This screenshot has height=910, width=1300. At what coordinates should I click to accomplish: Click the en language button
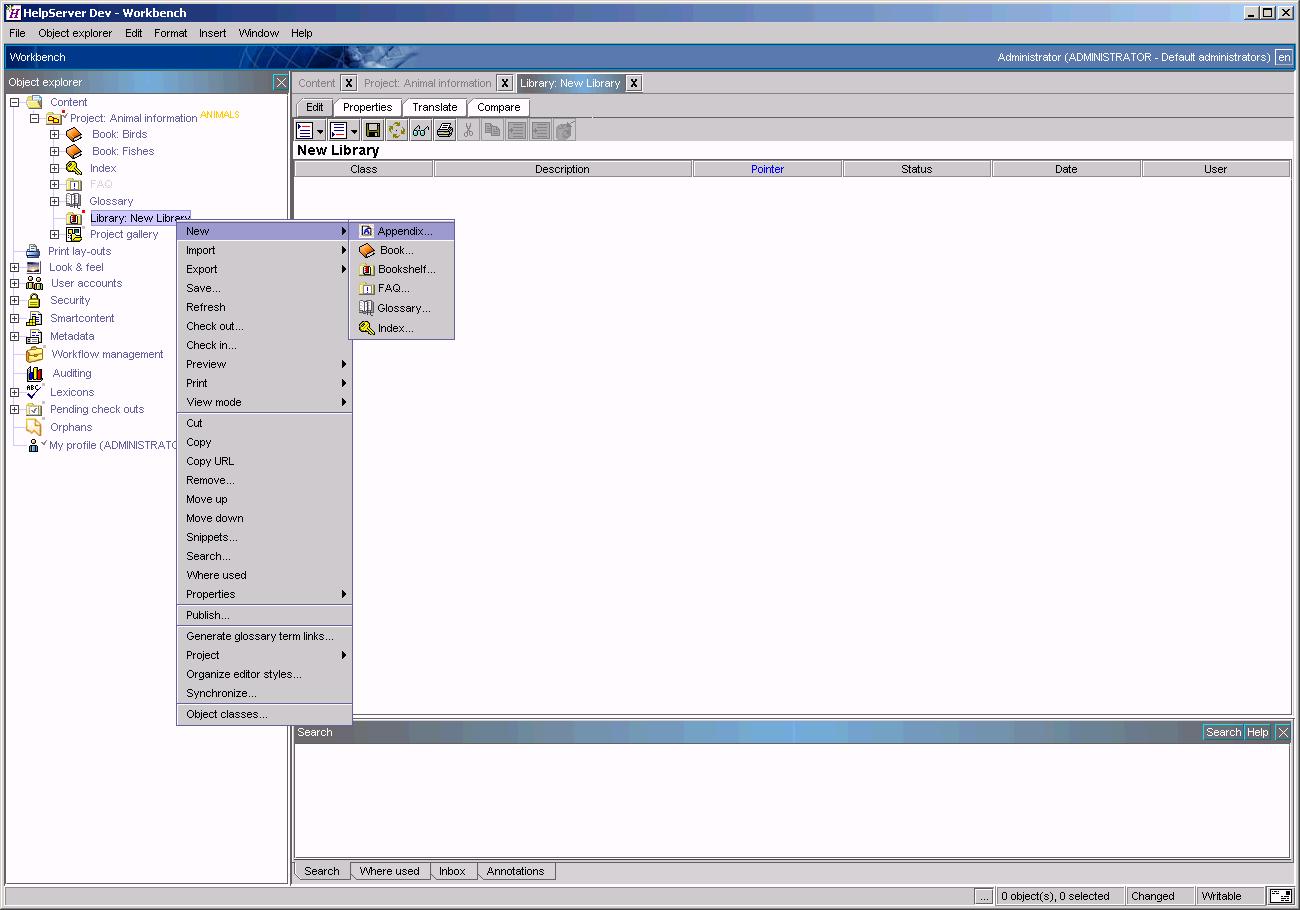pos(1284,57)
